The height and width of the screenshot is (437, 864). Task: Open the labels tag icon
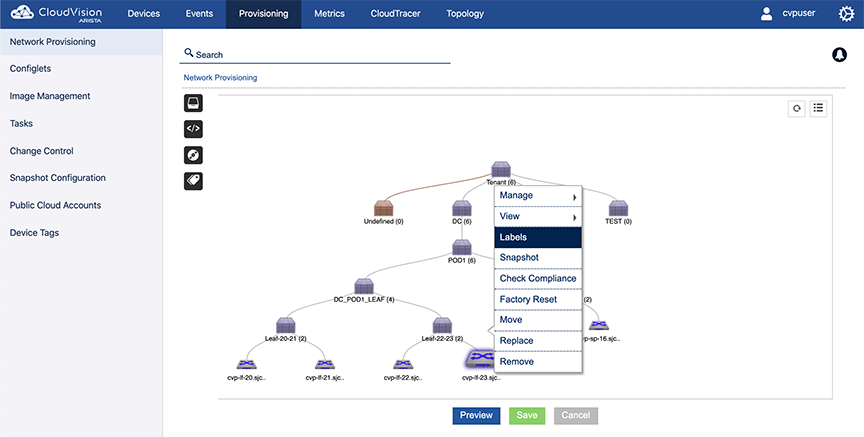pyautogui.click(x=193, y=181)
